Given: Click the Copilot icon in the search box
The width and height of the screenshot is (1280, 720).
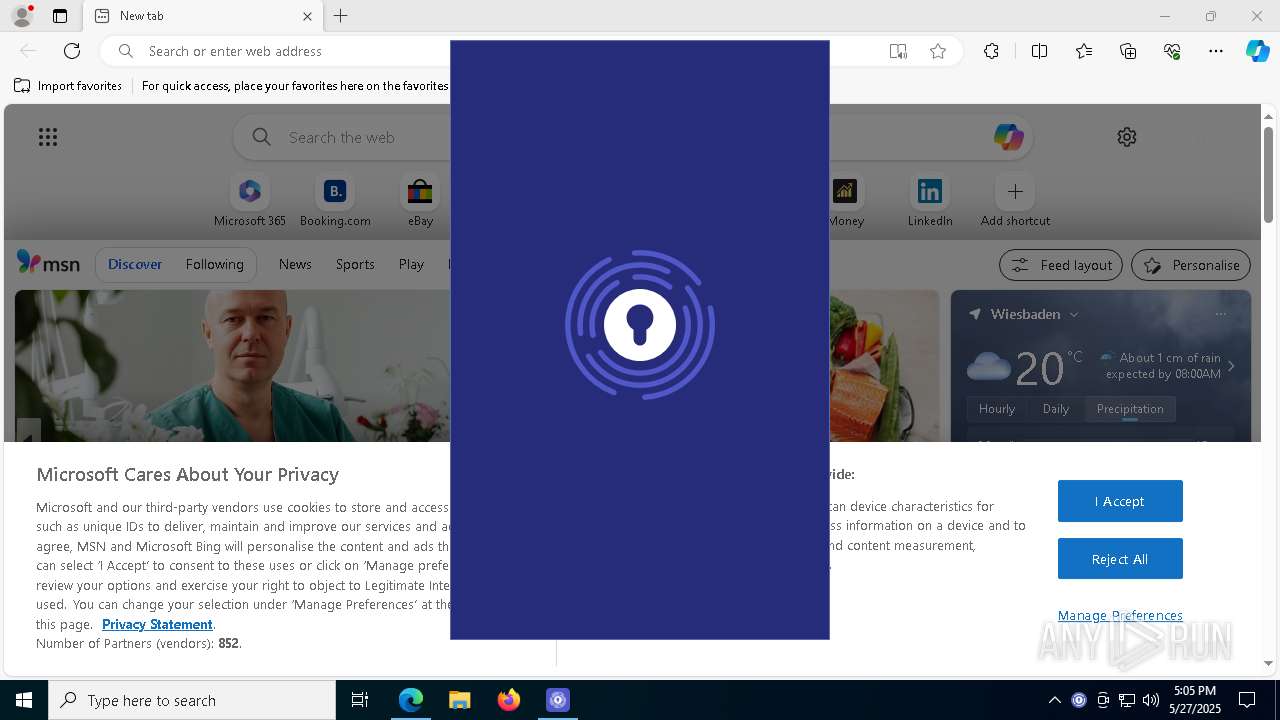Looking at the screenshot, I should tap(1008, 137).
